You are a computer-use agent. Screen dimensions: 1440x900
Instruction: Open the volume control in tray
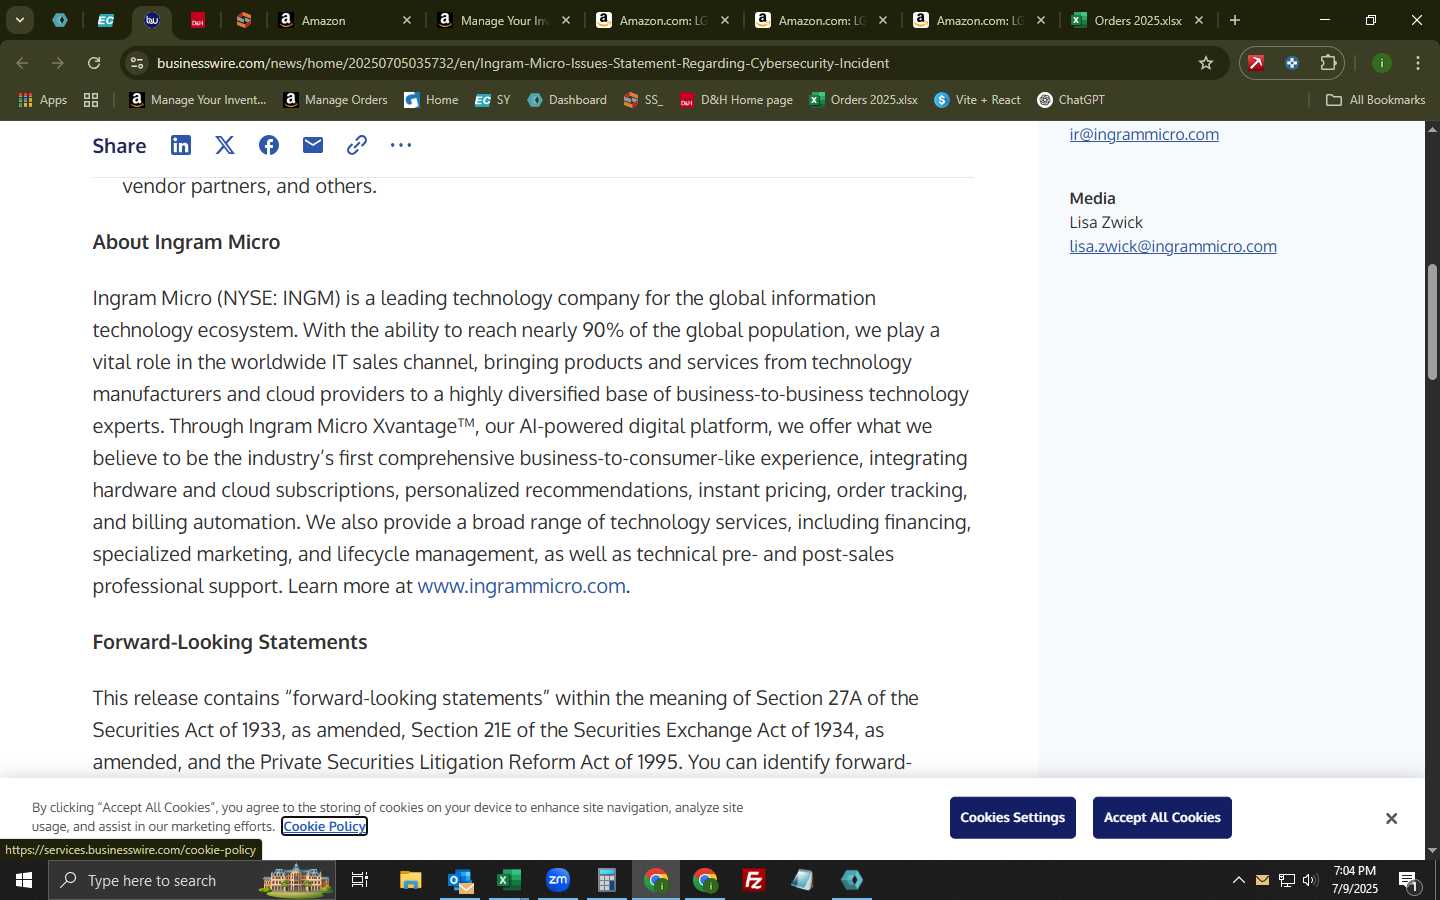1310,880
